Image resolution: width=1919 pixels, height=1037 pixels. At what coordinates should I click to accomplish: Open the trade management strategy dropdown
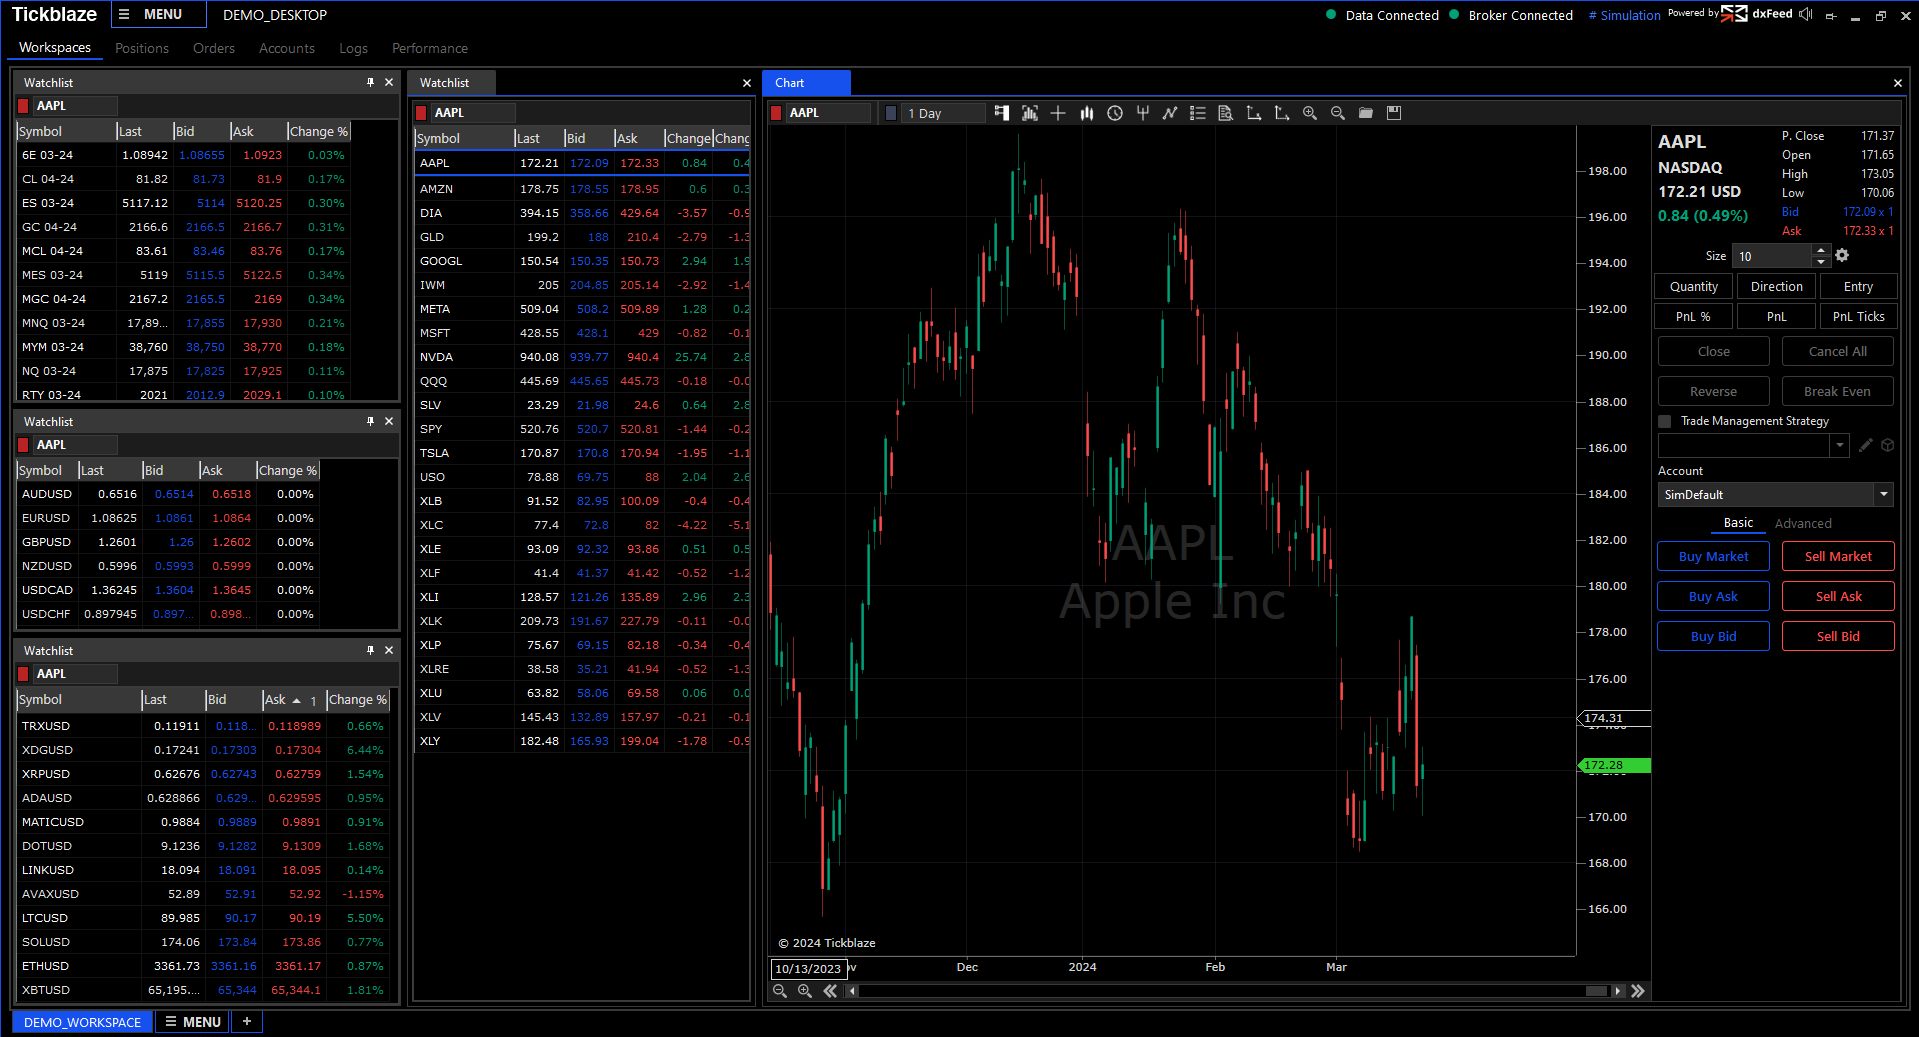coord(1839,446)
